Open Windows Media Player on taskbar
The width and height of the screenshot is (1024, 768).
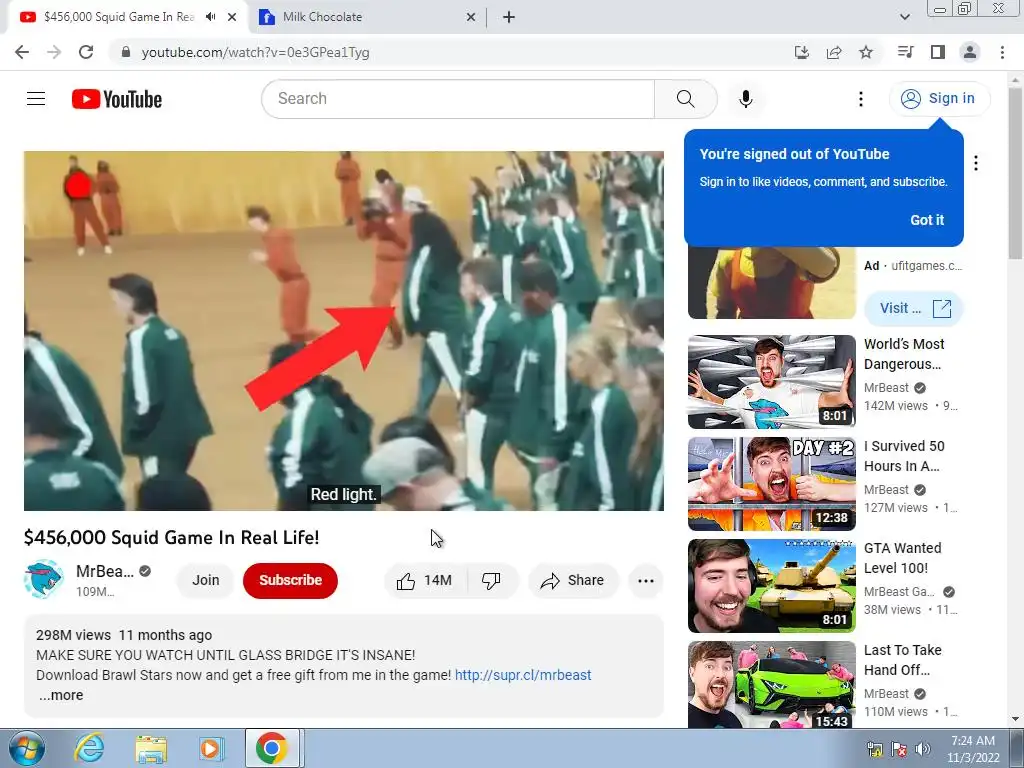[x=212, y=748]
